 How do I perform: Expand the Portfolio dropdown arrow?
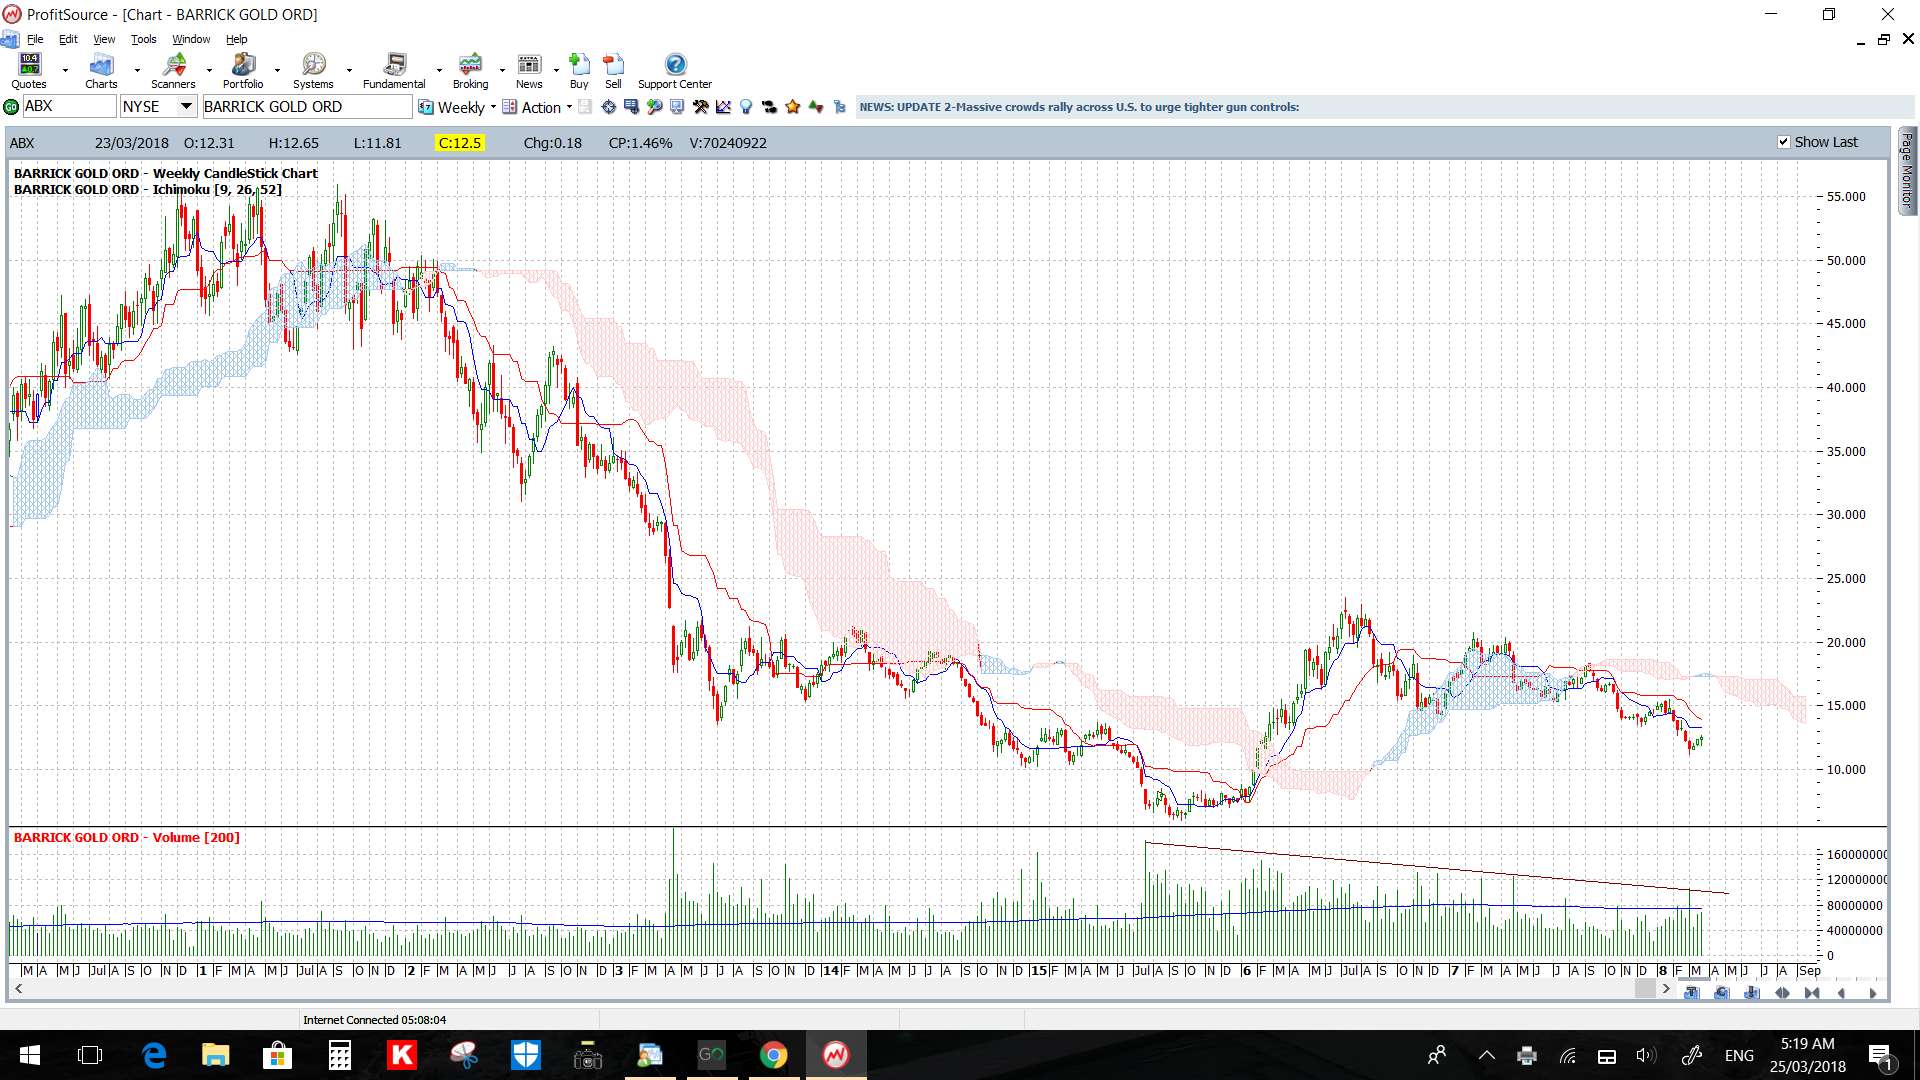pyautogui.click(x=278, y=71)
